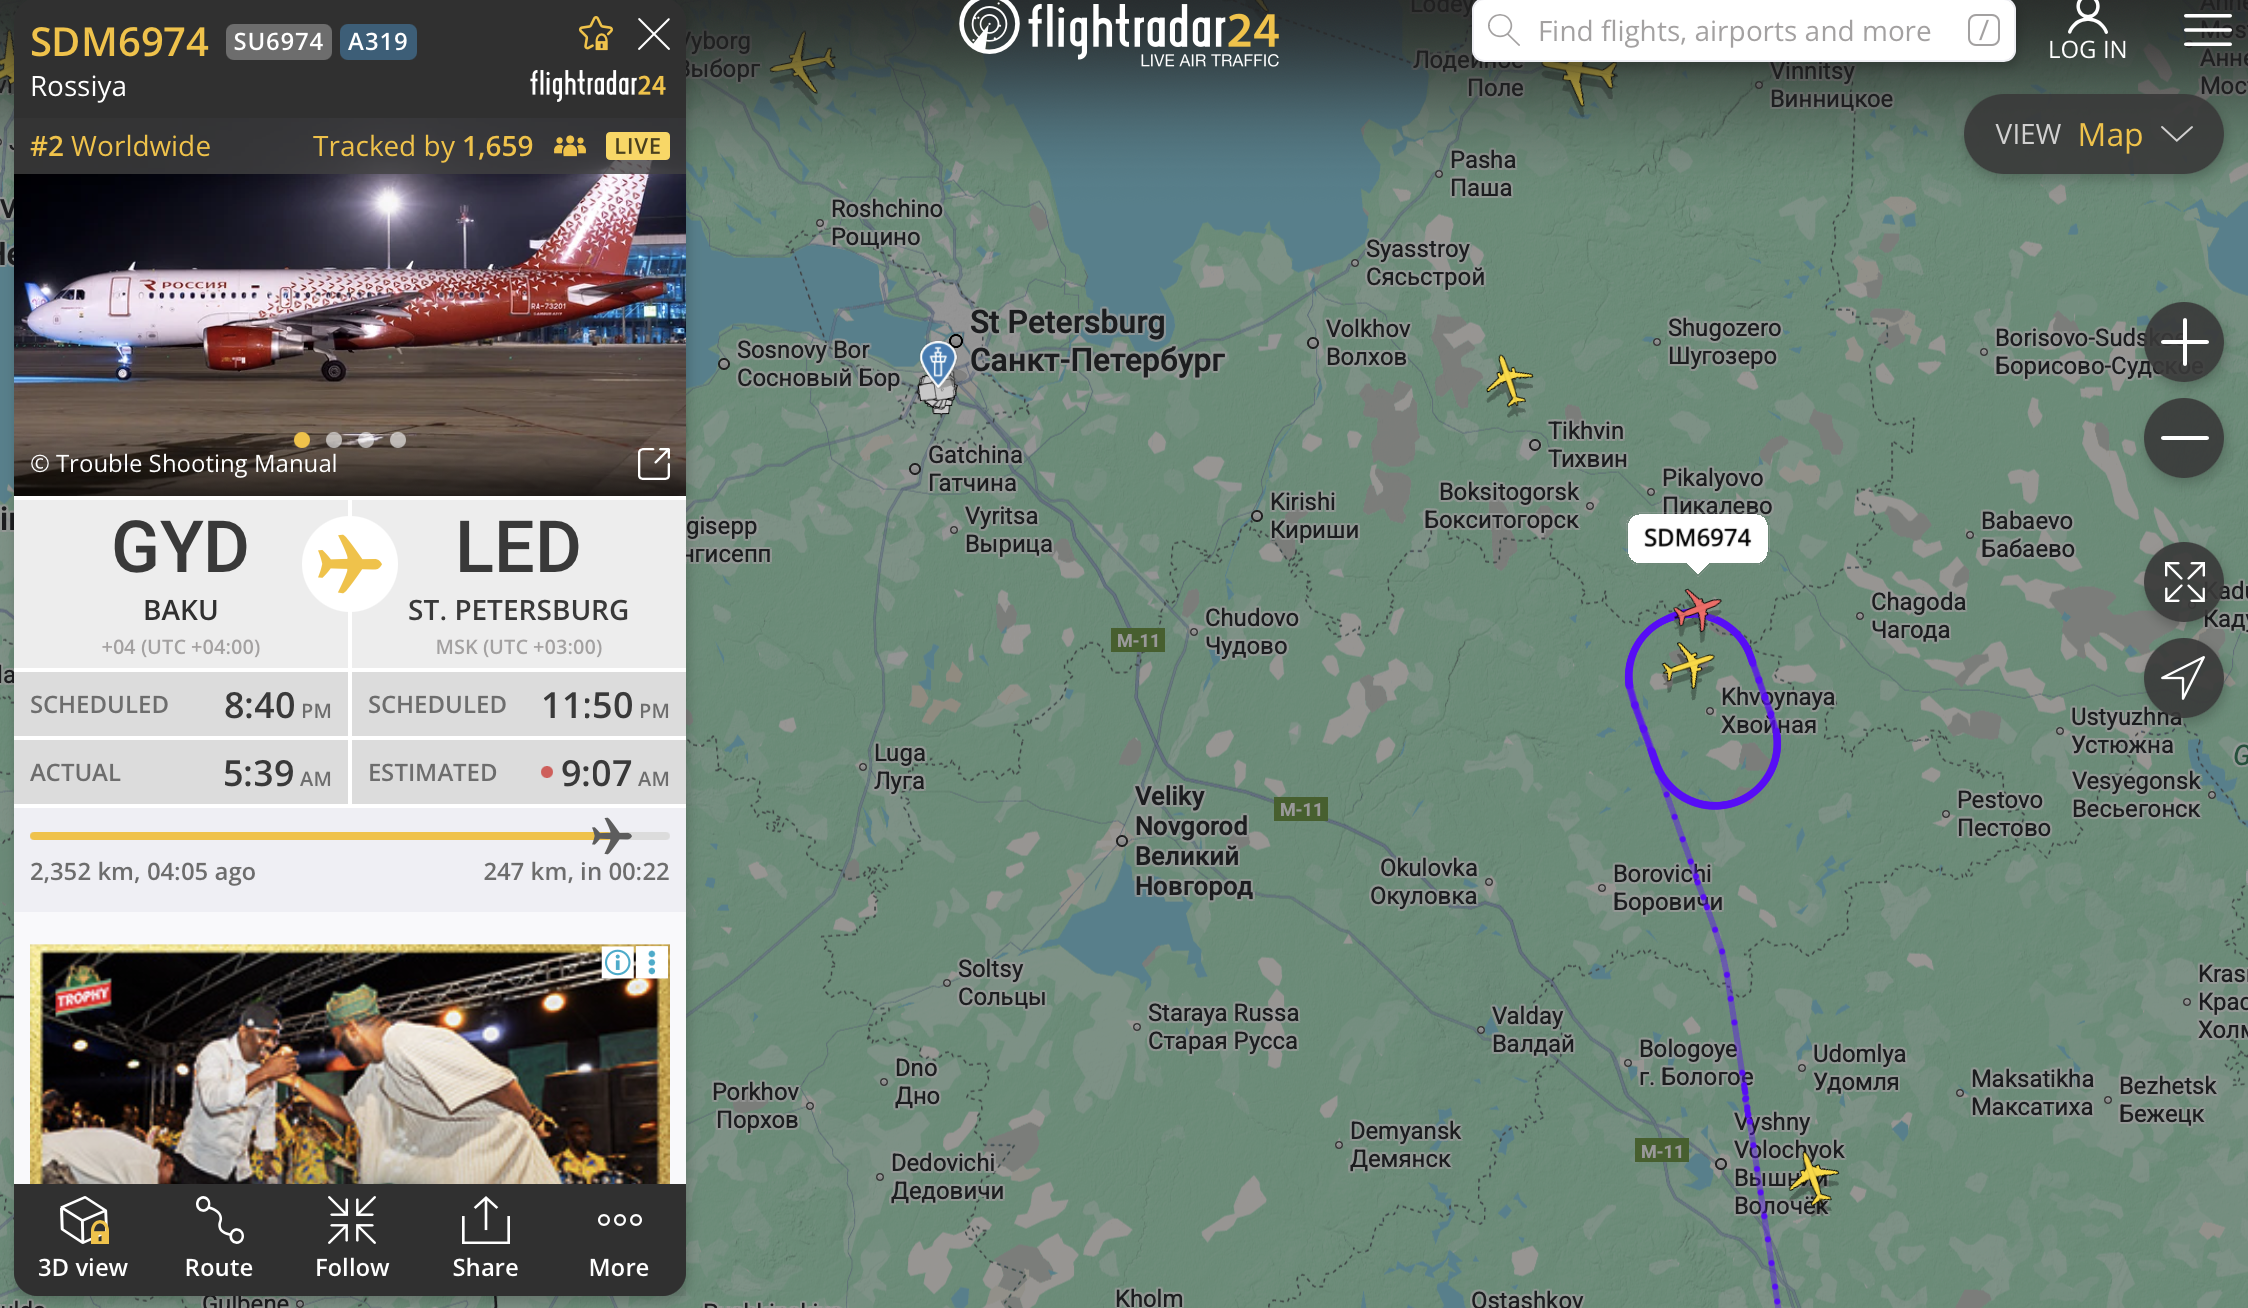Zoom out the map with minus button

2184,438
